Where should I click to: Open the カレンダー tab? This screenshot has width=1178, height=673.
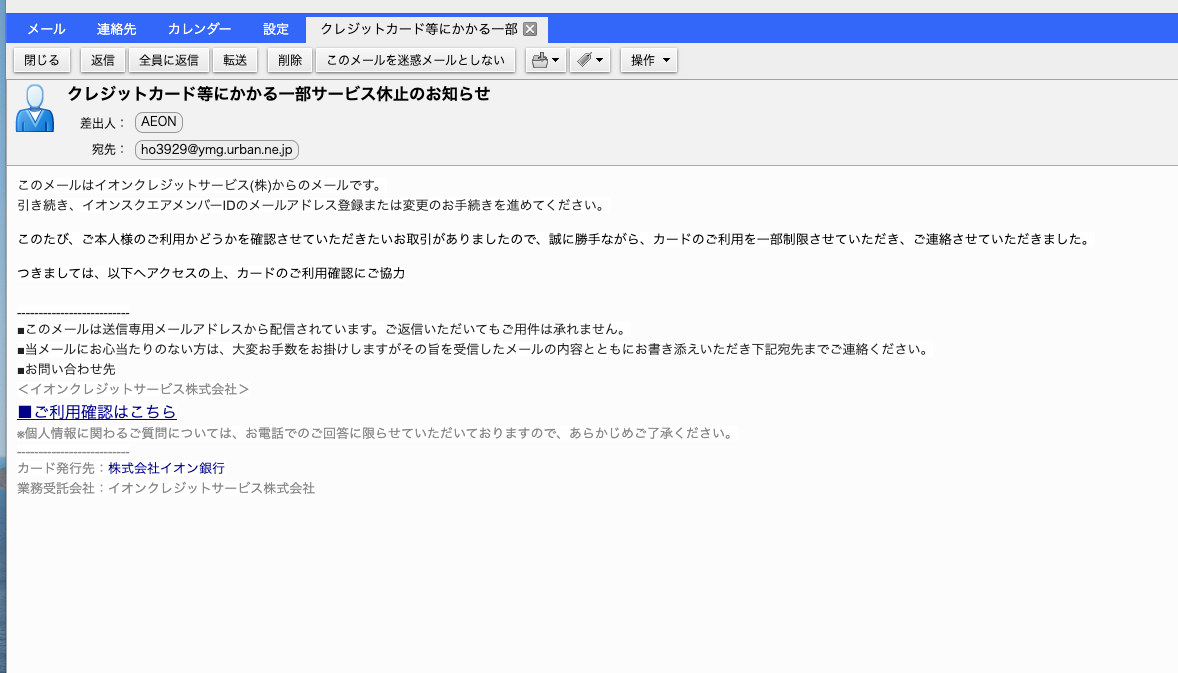click(x=199, y=29)
